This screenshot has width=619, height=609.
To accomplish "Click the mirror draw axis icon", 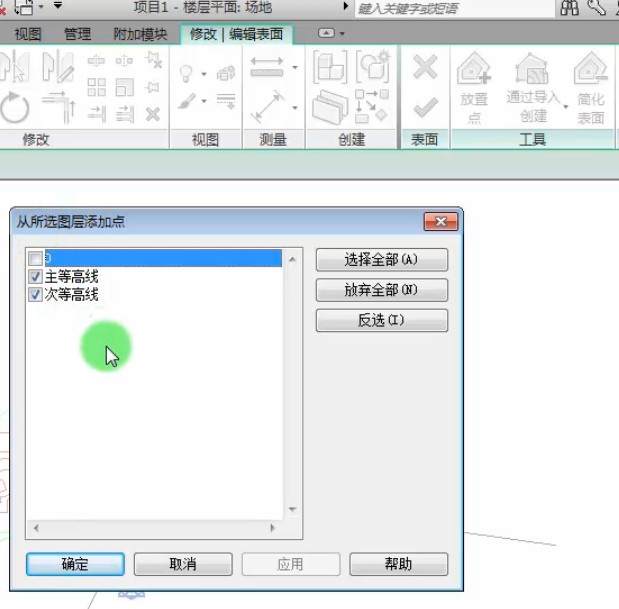I will click(58, 66).
